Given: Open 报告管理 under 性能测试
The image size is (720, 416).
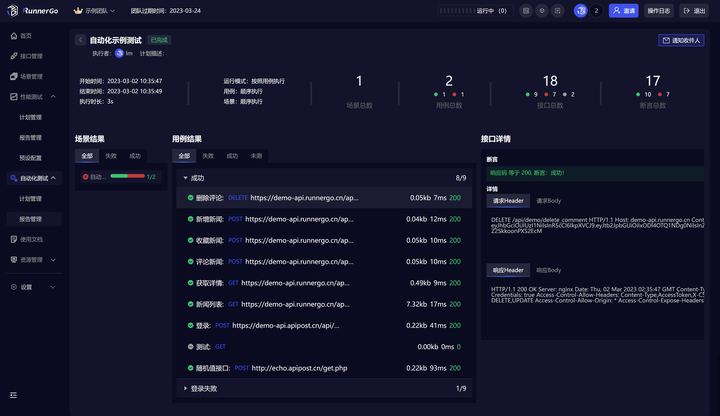Looking at the screenshot, I should (30, 137).
